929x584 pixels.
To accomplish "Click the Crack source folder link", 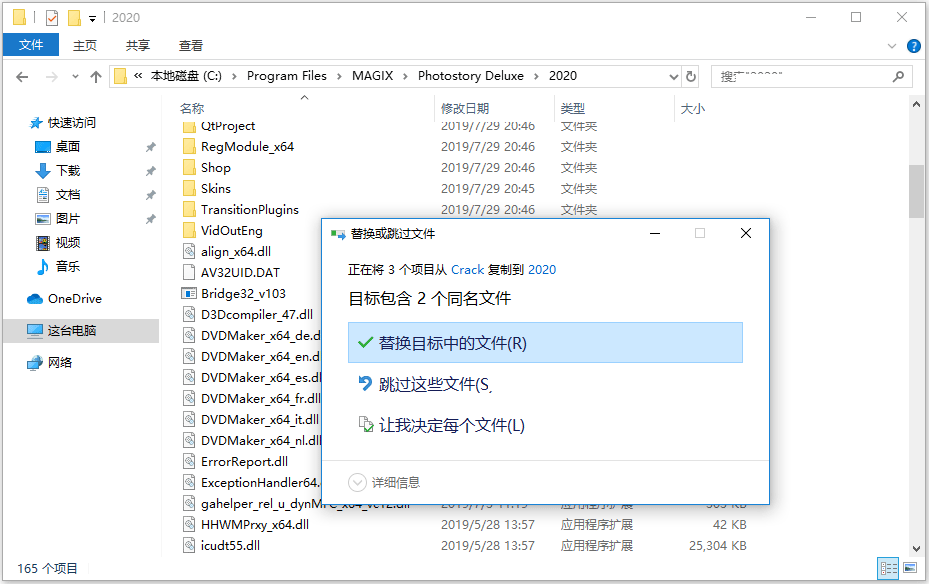I will point(467,269).
